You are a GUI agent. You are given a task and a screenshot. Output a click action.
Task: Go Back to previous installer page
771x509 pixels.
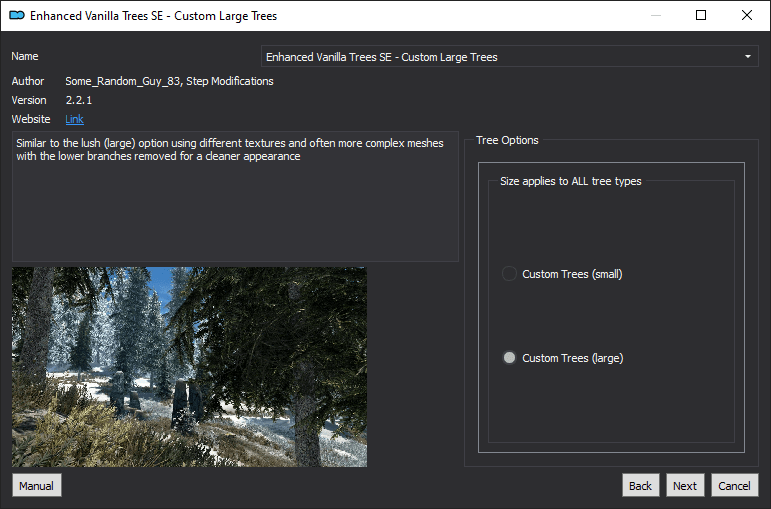640,485
